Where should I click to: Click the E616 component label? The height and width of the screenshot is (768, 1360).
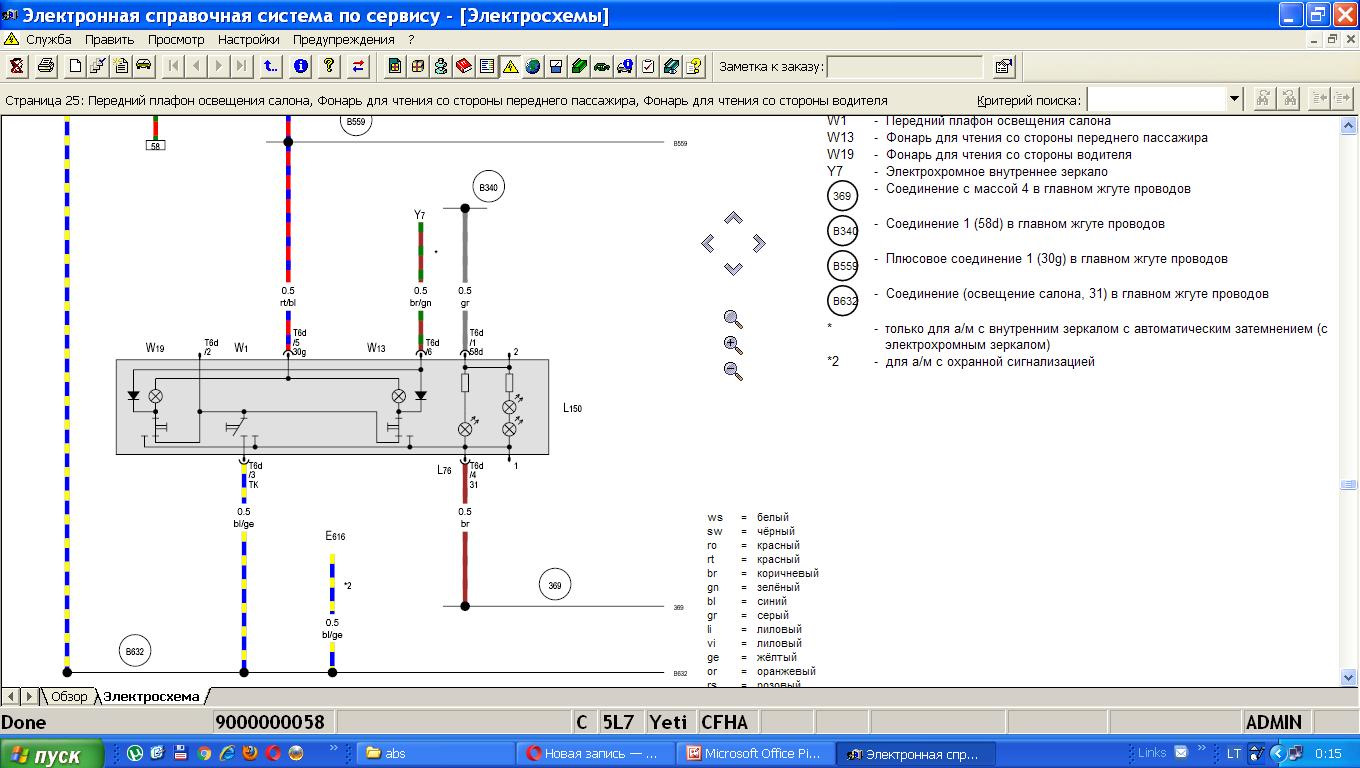coord(335,537)
